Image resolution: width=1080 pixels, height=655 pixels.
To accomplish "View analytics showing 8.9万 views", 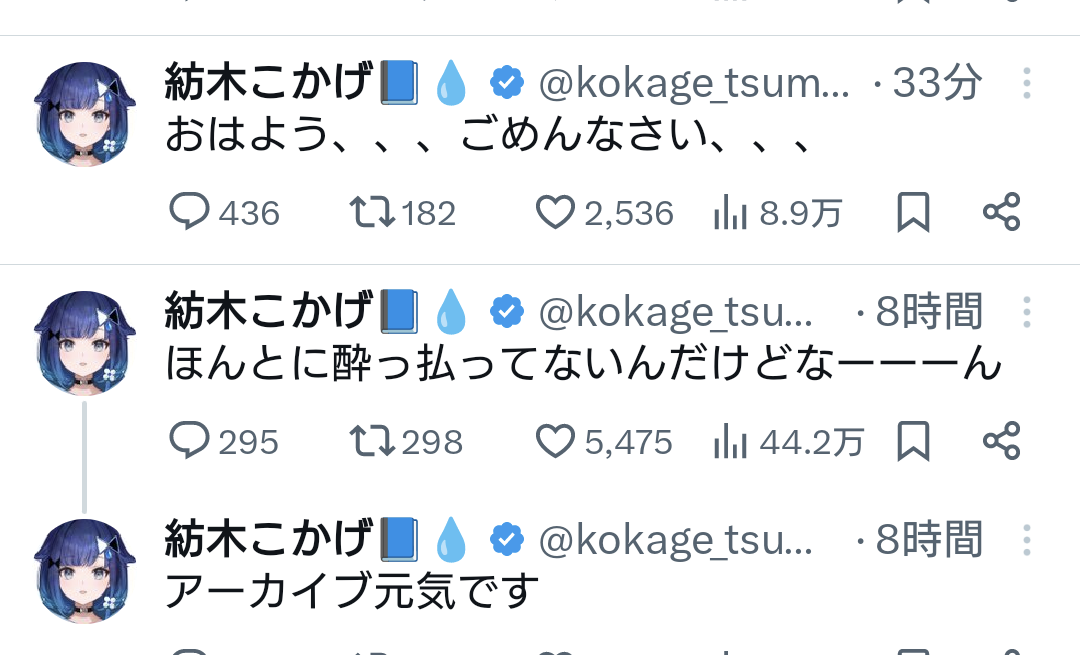I will [x=732, y=212].
